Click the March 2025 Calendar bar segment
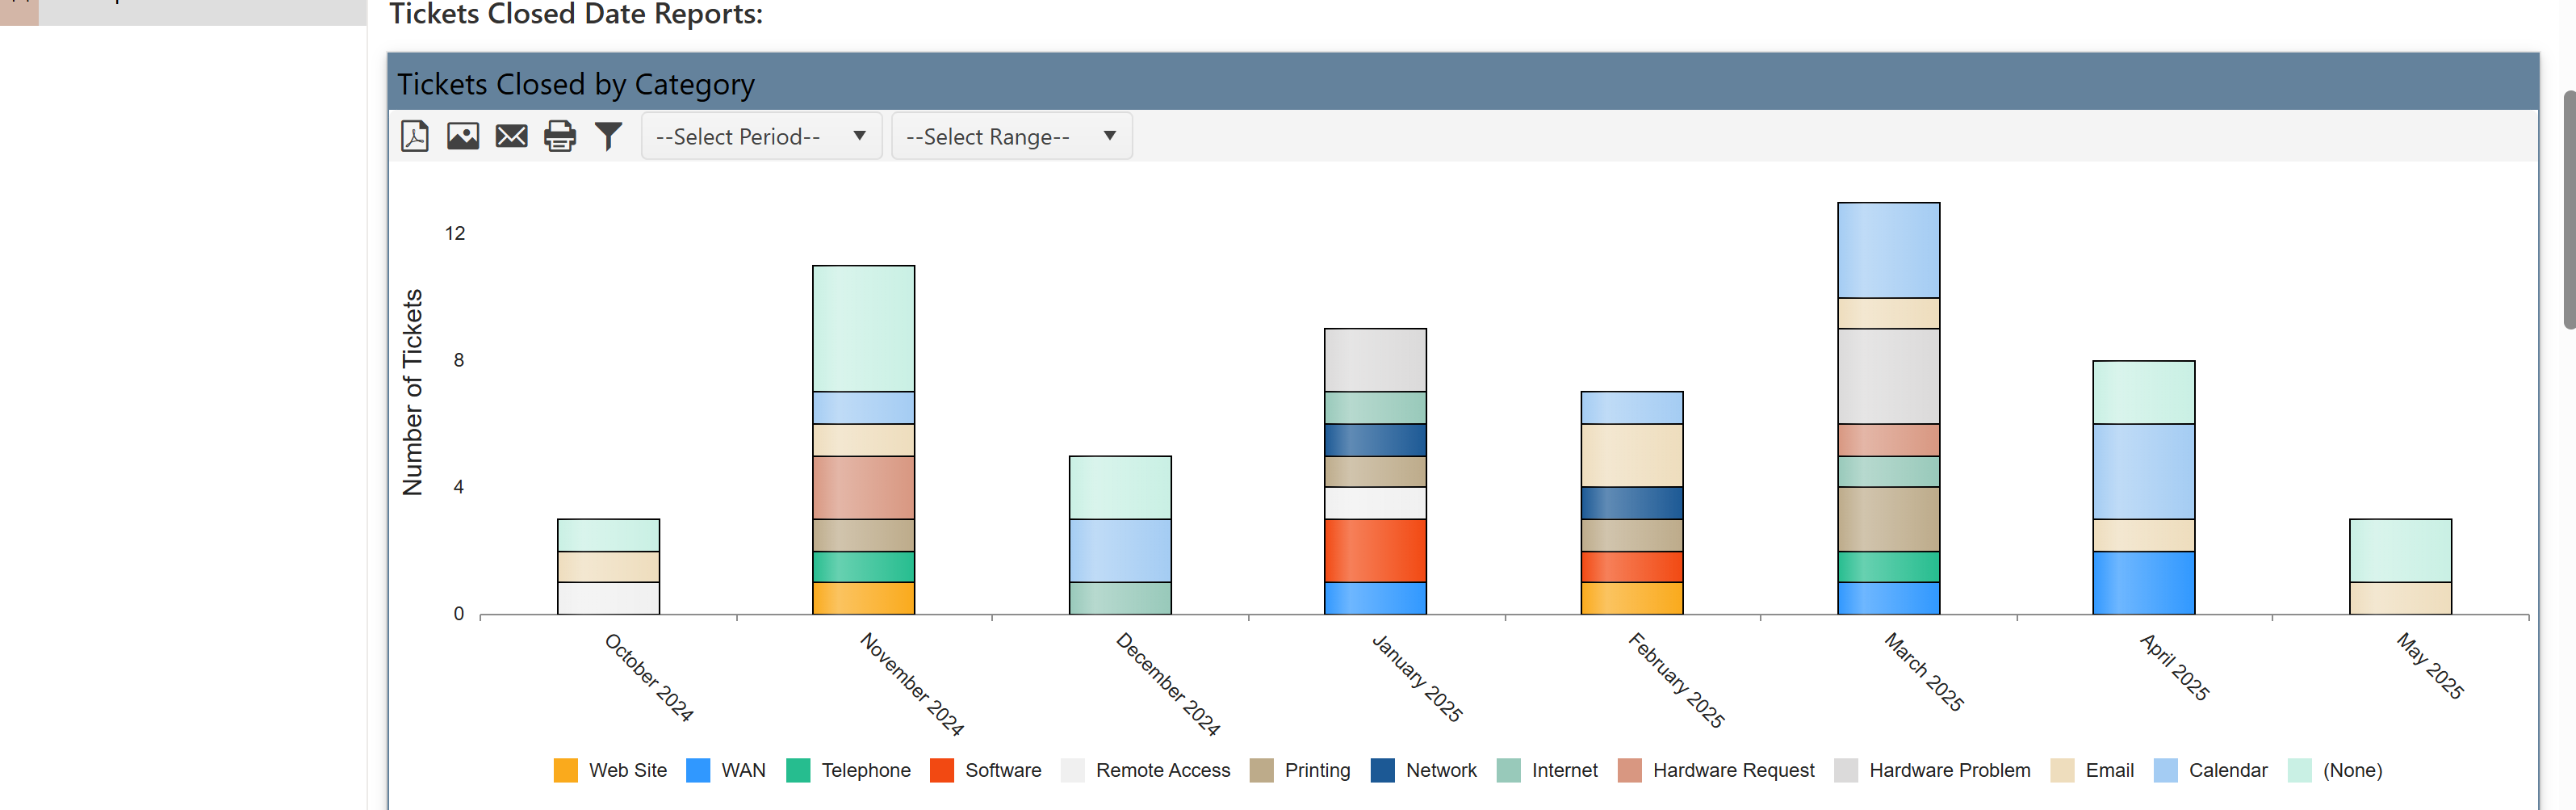The width and height of the screenshot is (2576, 810). pyautogui.click(x=1888, y=250)
